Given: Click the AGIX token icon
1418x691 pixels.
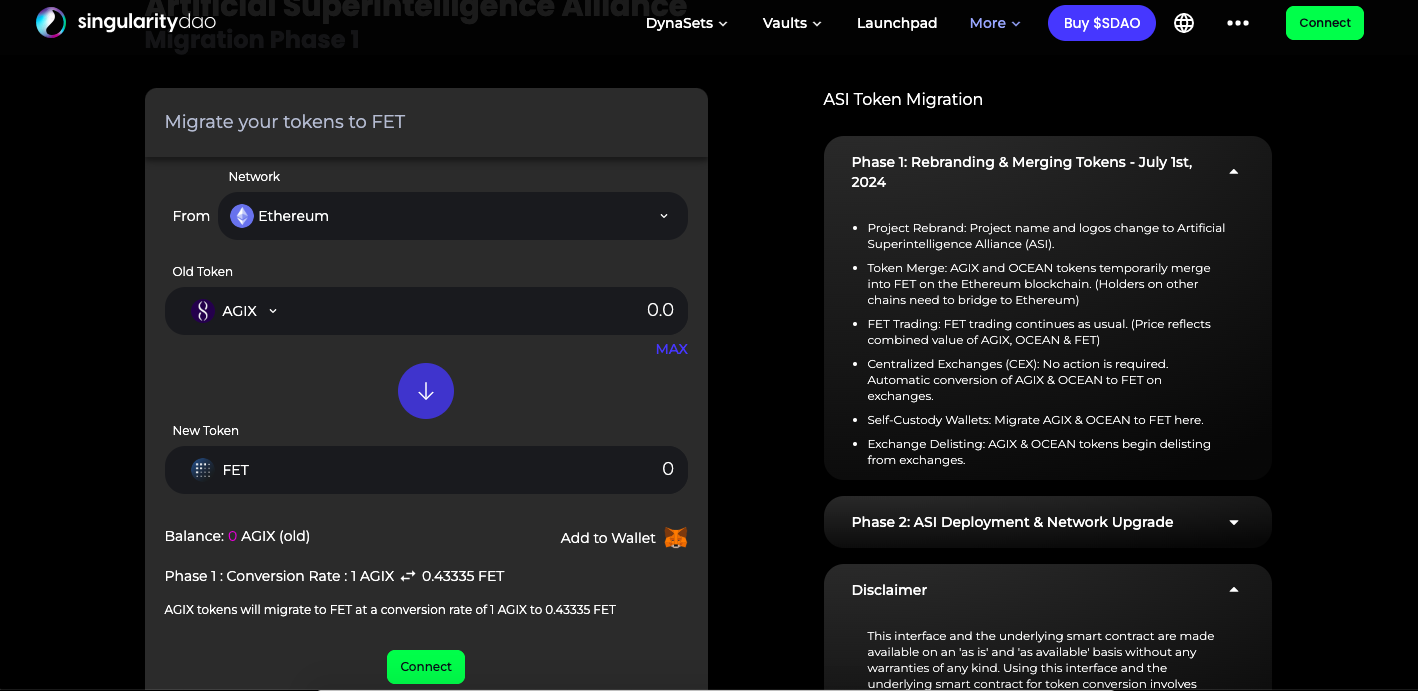Looking at the screenshot, I should click(x=203, y=311).
